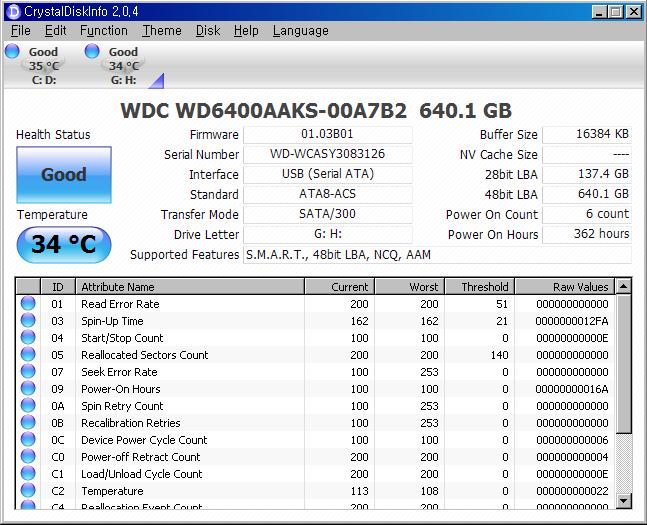Open the Help menu
The width and height of the screenshot is (647, 525).
point(246,31)
